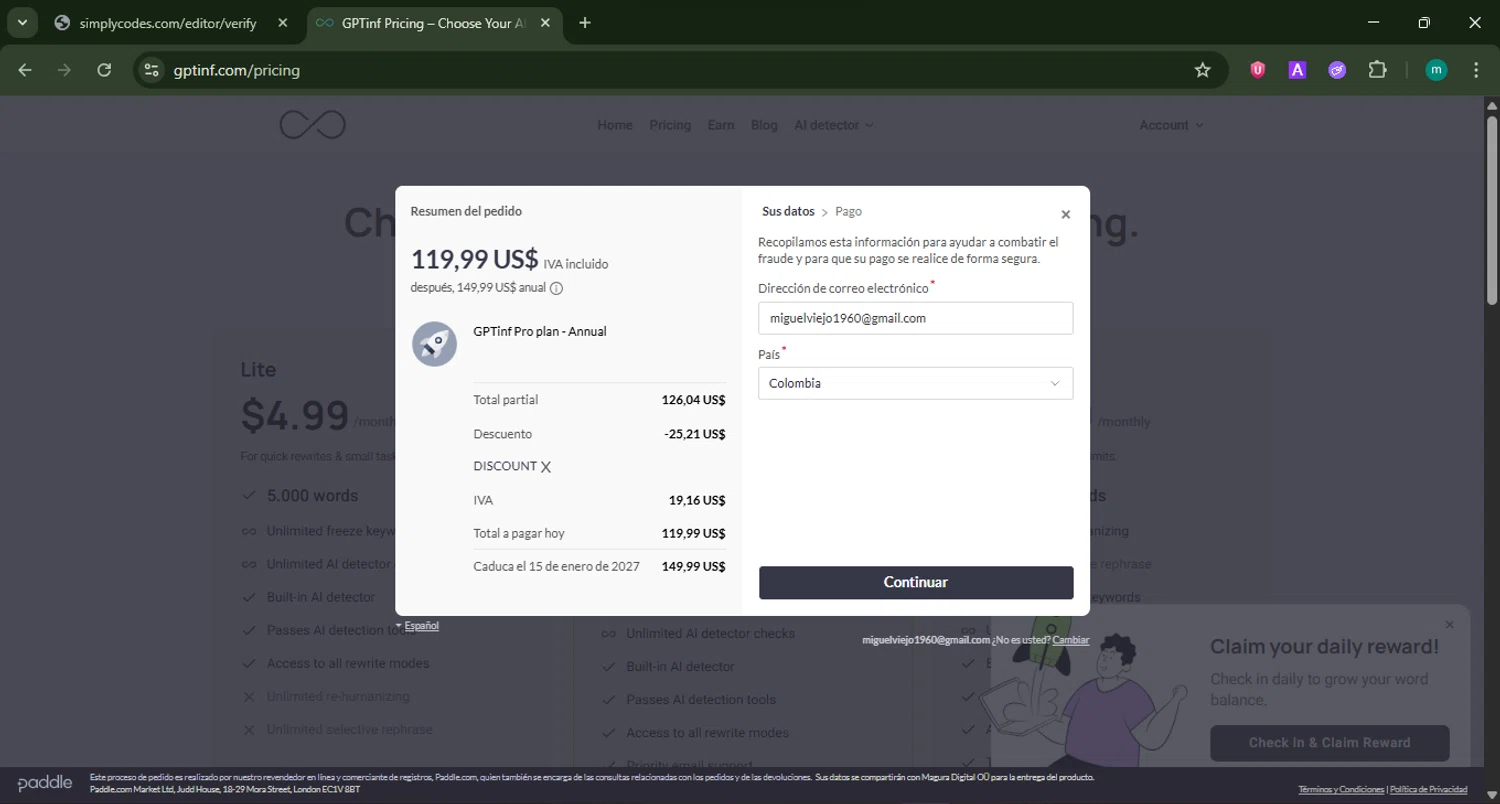Expand the Account dropdown menu

(1171, 125)
